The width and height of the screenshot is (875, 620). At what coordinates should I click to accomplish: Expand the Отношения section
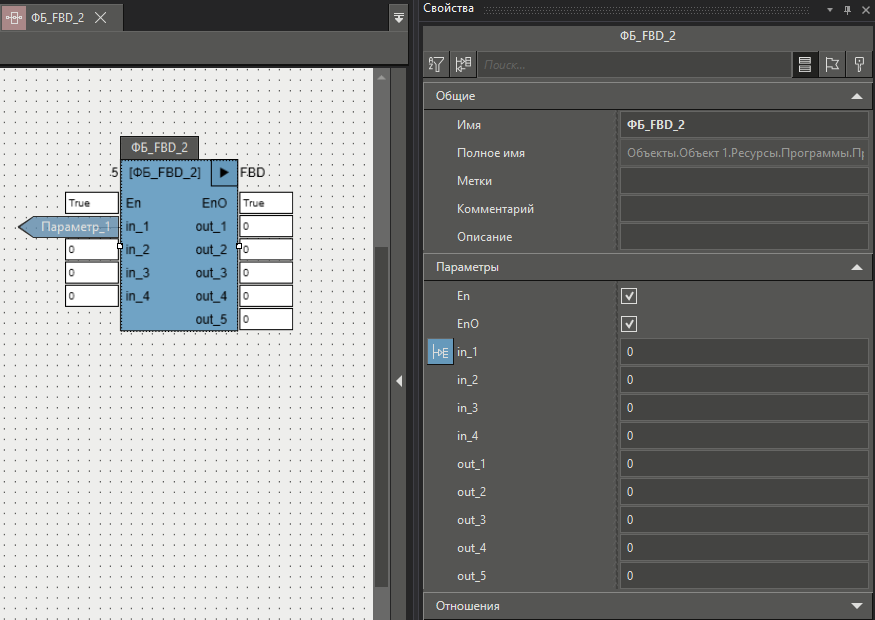click(857, 606)
